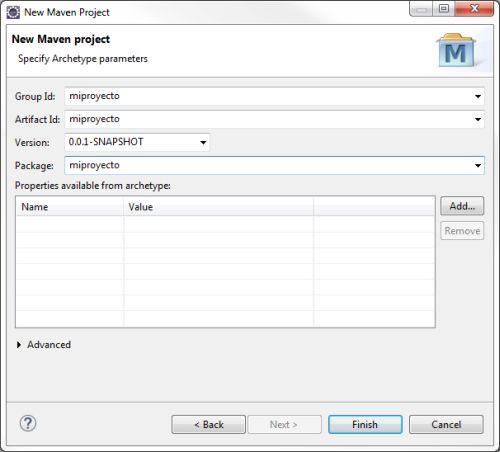This screenshot has height=452, width=500.
Task: Click the Eclipse icon in title bar
Action: pos(13,13)
